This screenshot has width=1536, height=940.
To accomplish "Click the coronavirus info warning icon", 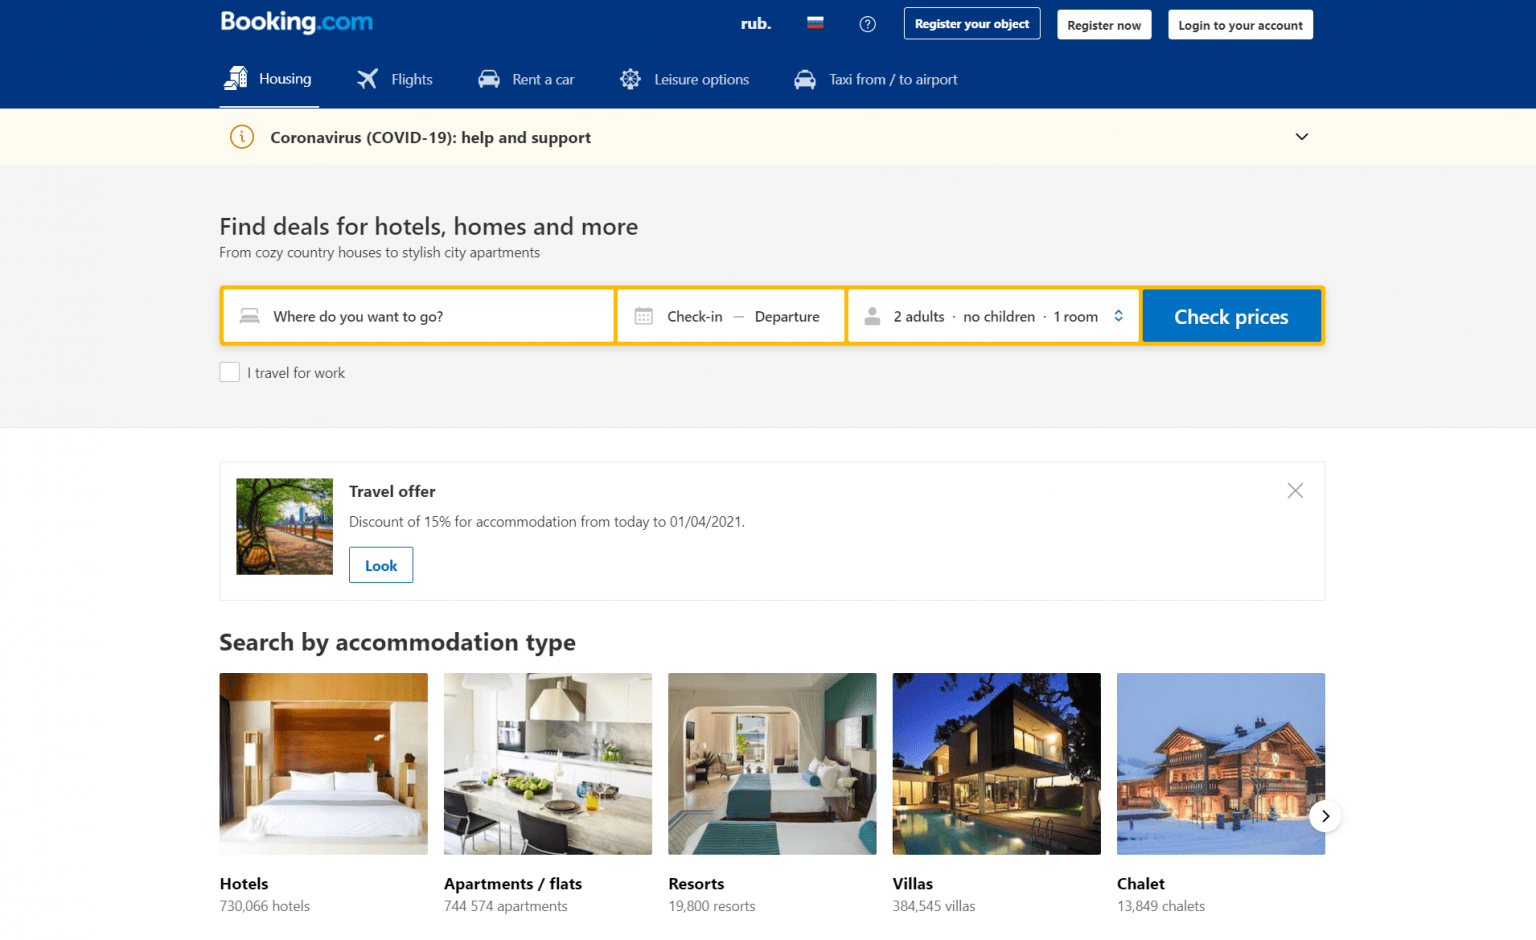I will point(241,137).
